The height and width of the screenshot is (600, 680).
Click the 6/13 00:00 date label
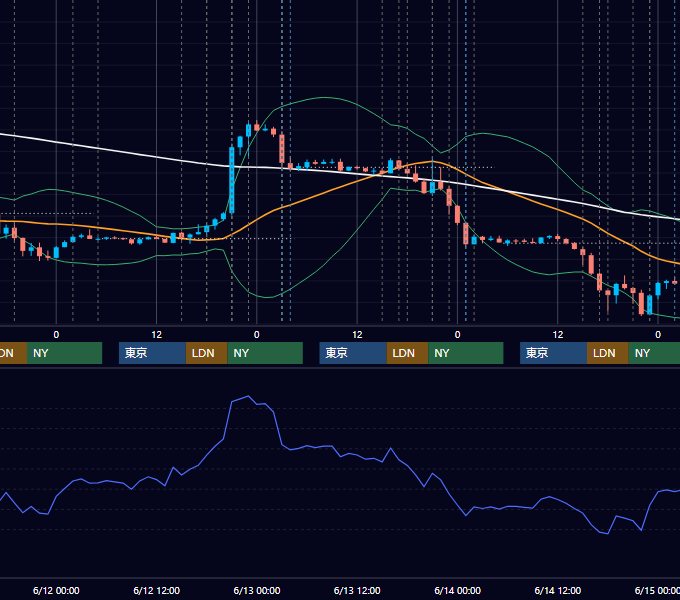point(257,590)
